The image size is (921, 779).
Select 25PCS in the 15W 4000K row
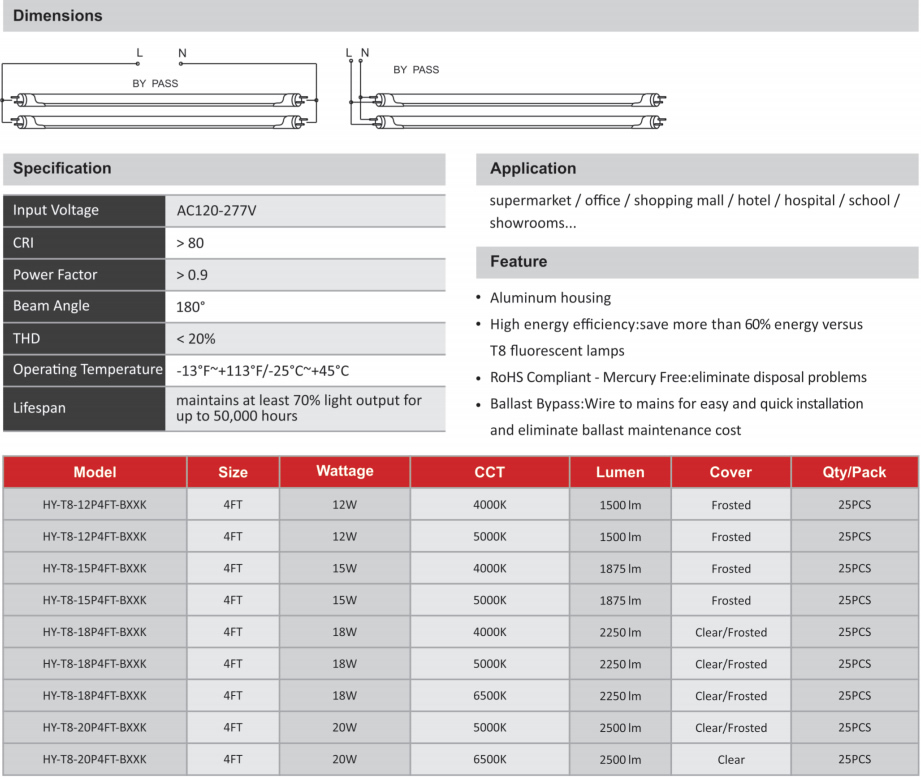click(x=855, y=568)
